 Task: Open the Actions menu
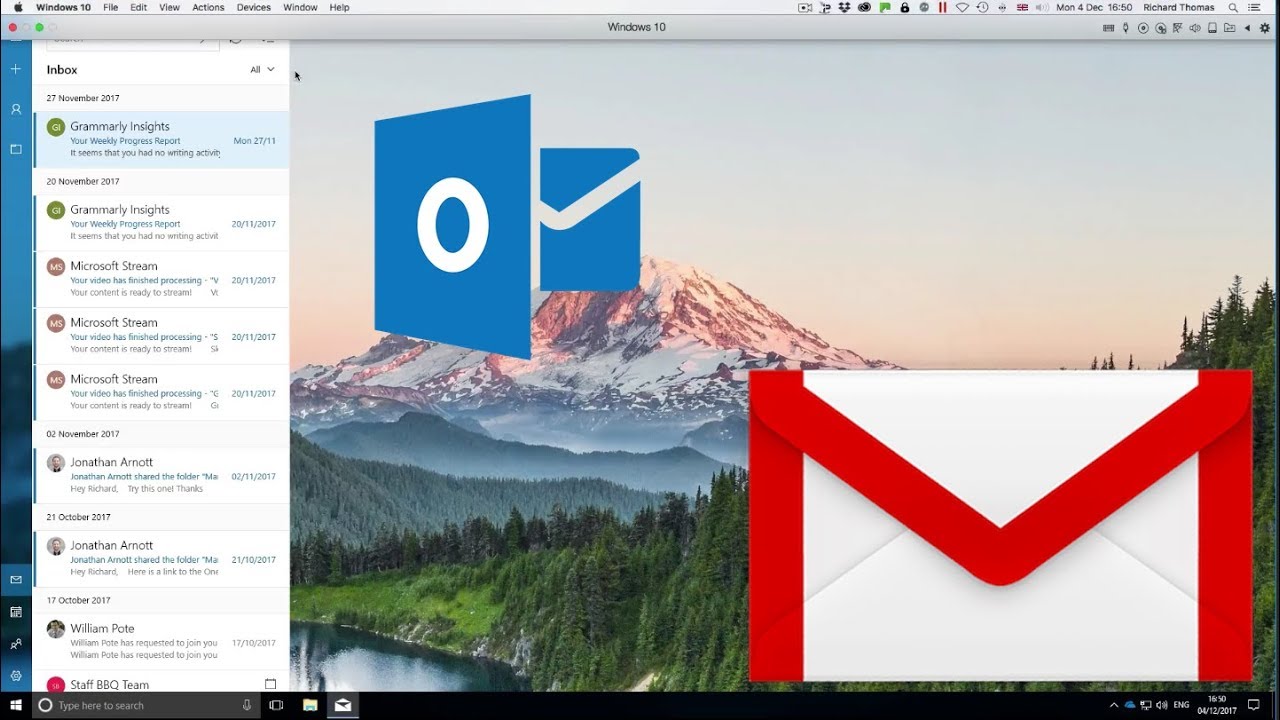[208, 7]
